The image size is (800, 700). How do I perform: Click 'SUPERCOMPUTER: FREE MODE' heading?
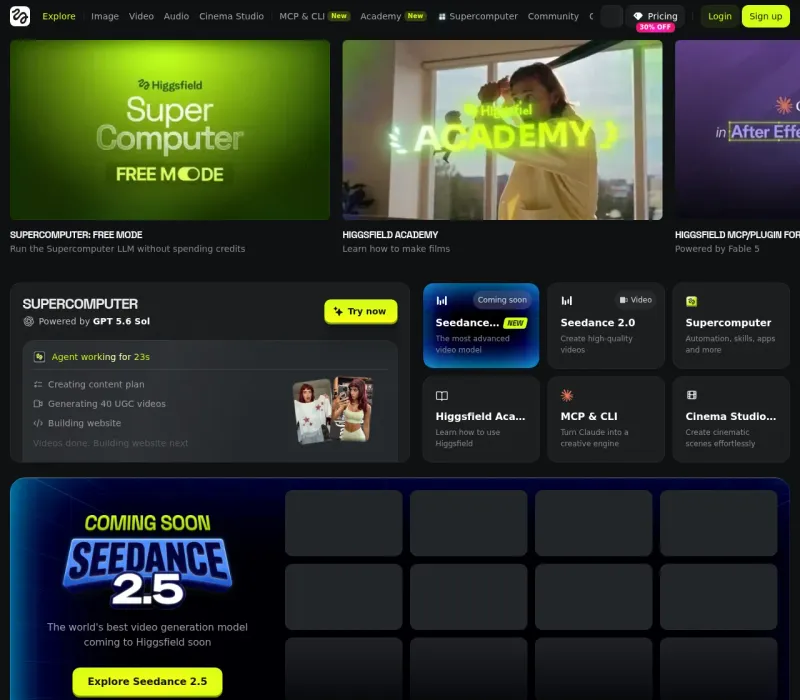click(76, 235)
